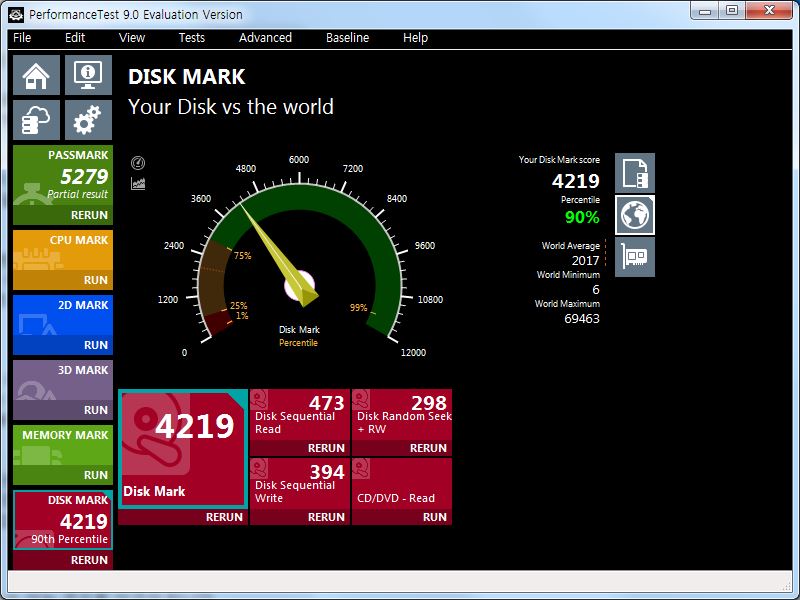
Task: Click the Disk Sequential Read tile disk icon
Action: tap(259, 399)
